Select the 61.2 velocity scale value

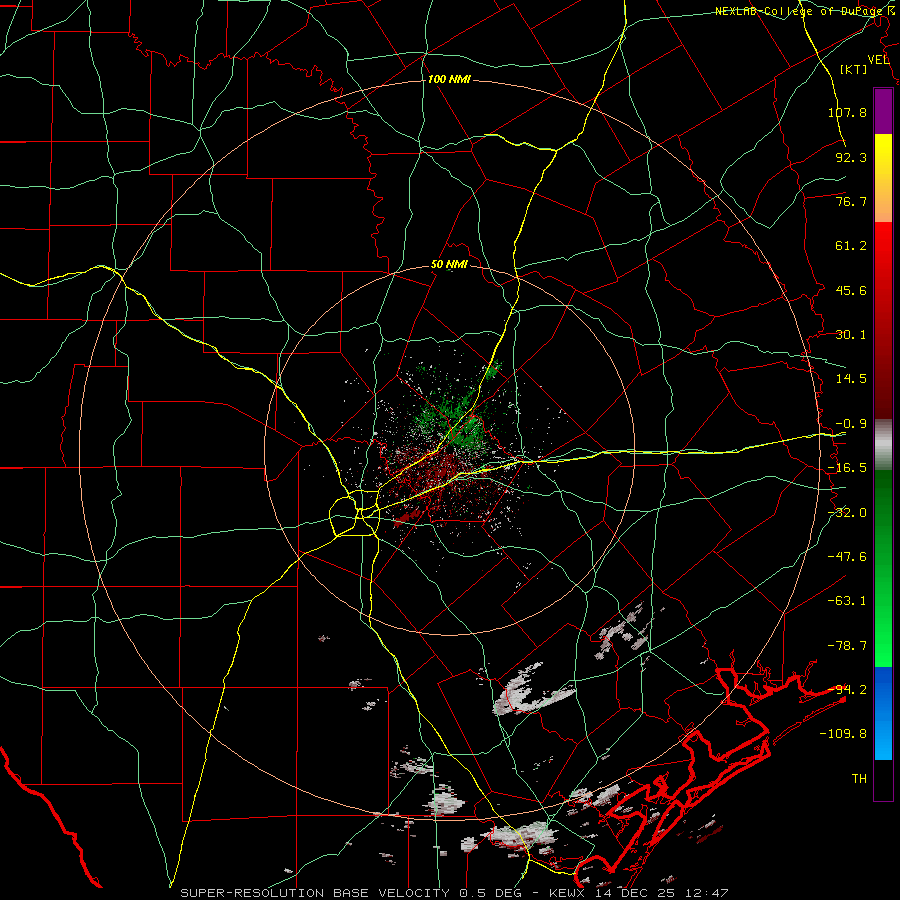point(851,246)
